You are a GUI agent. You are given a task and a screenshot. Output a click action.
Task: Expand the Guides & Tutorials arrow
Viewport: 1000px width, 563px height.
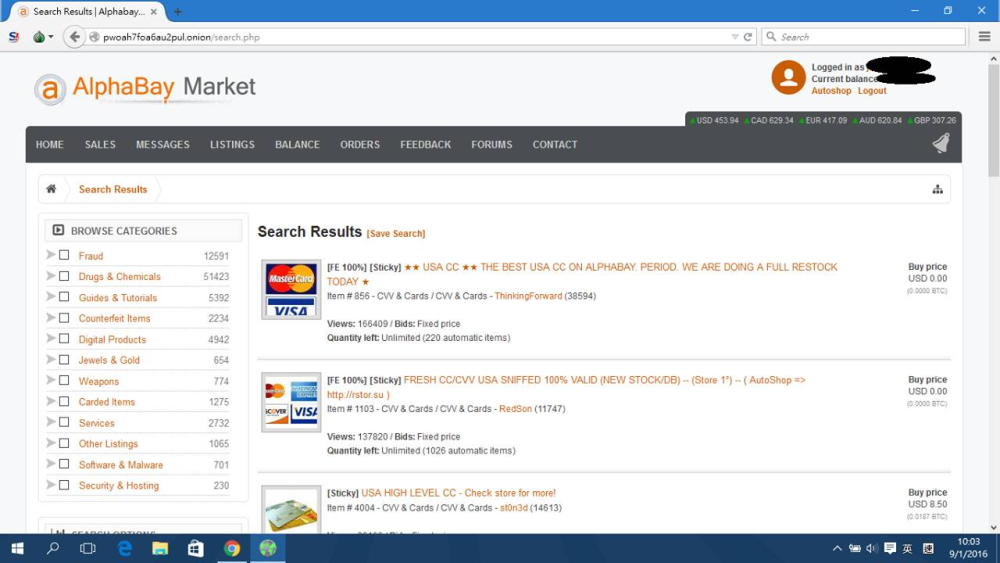coord(50,297)
